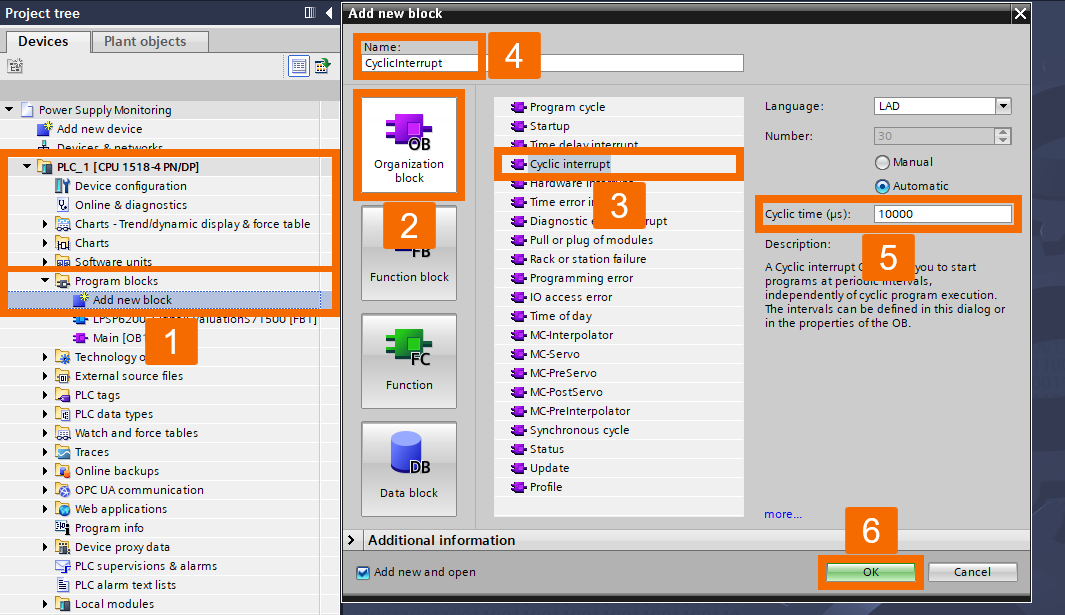Collapse the project tree with arrow icon
This screenshot has width=1065, height=615.
329,13
